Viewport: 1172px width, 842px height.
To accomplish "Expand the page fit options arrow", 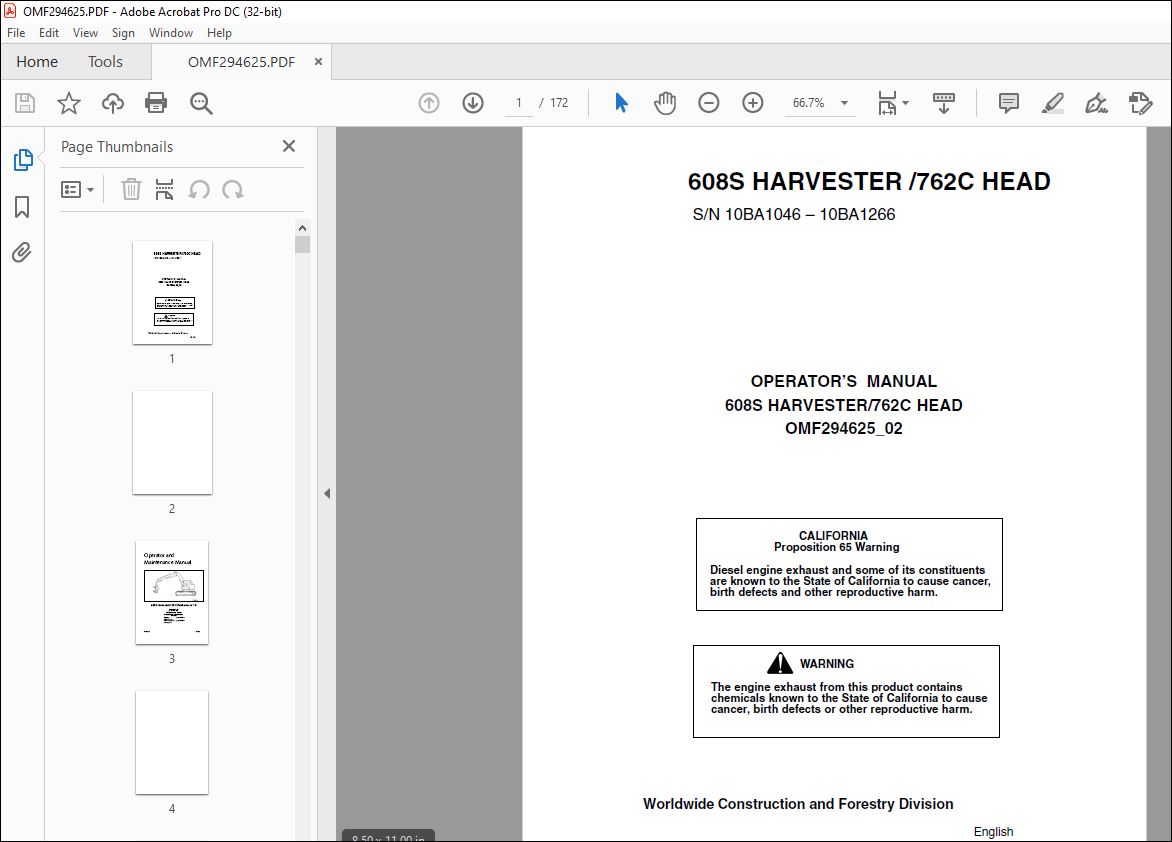I will click(905, 102).
